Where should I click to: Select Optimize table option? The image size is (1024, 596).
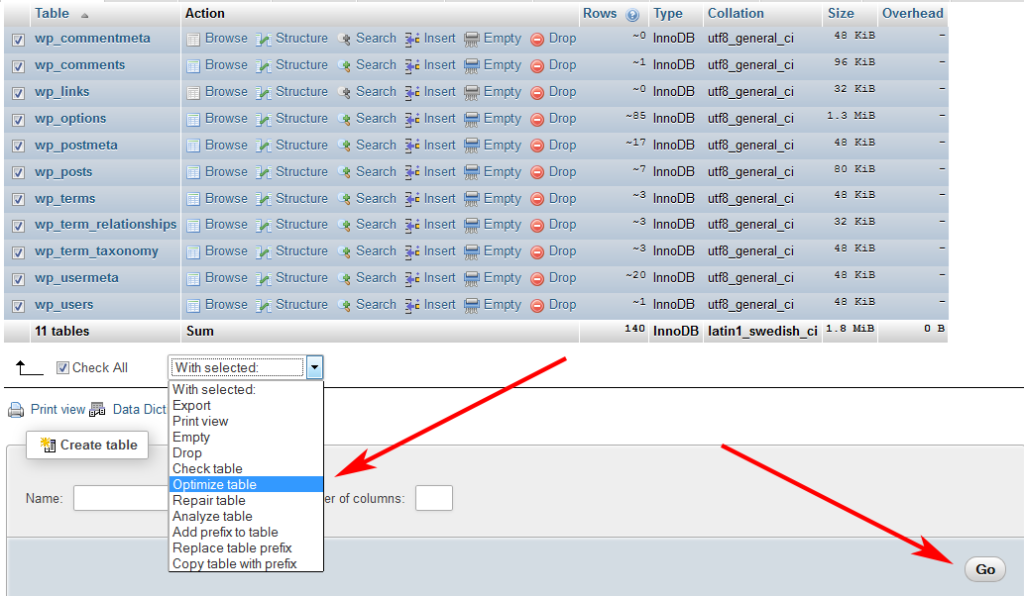tap(246, 484)
